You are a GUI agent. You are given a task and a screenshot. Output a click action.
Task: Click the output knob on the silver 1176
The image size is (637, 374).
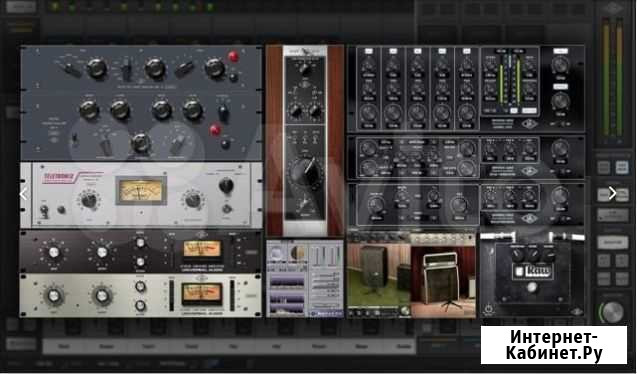pos(102,296)
